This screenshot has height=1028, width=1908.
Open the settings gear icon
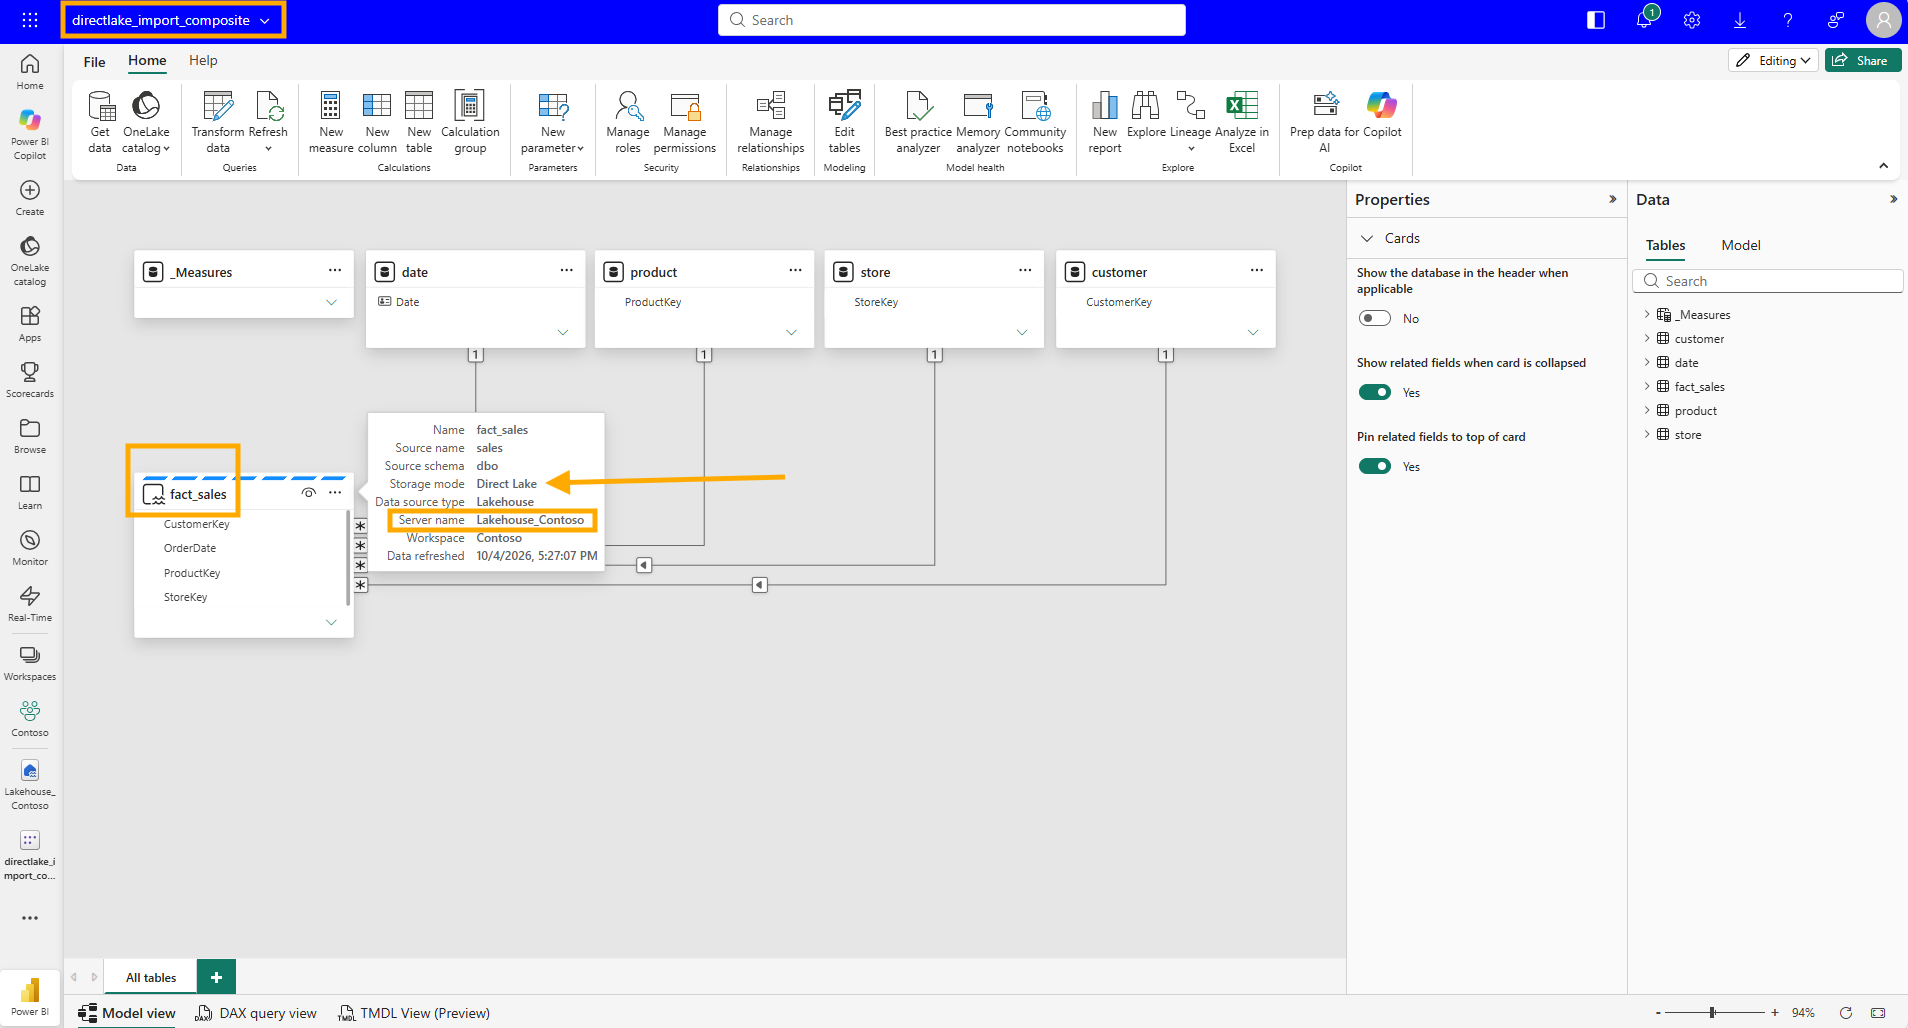coord(1692,20)
